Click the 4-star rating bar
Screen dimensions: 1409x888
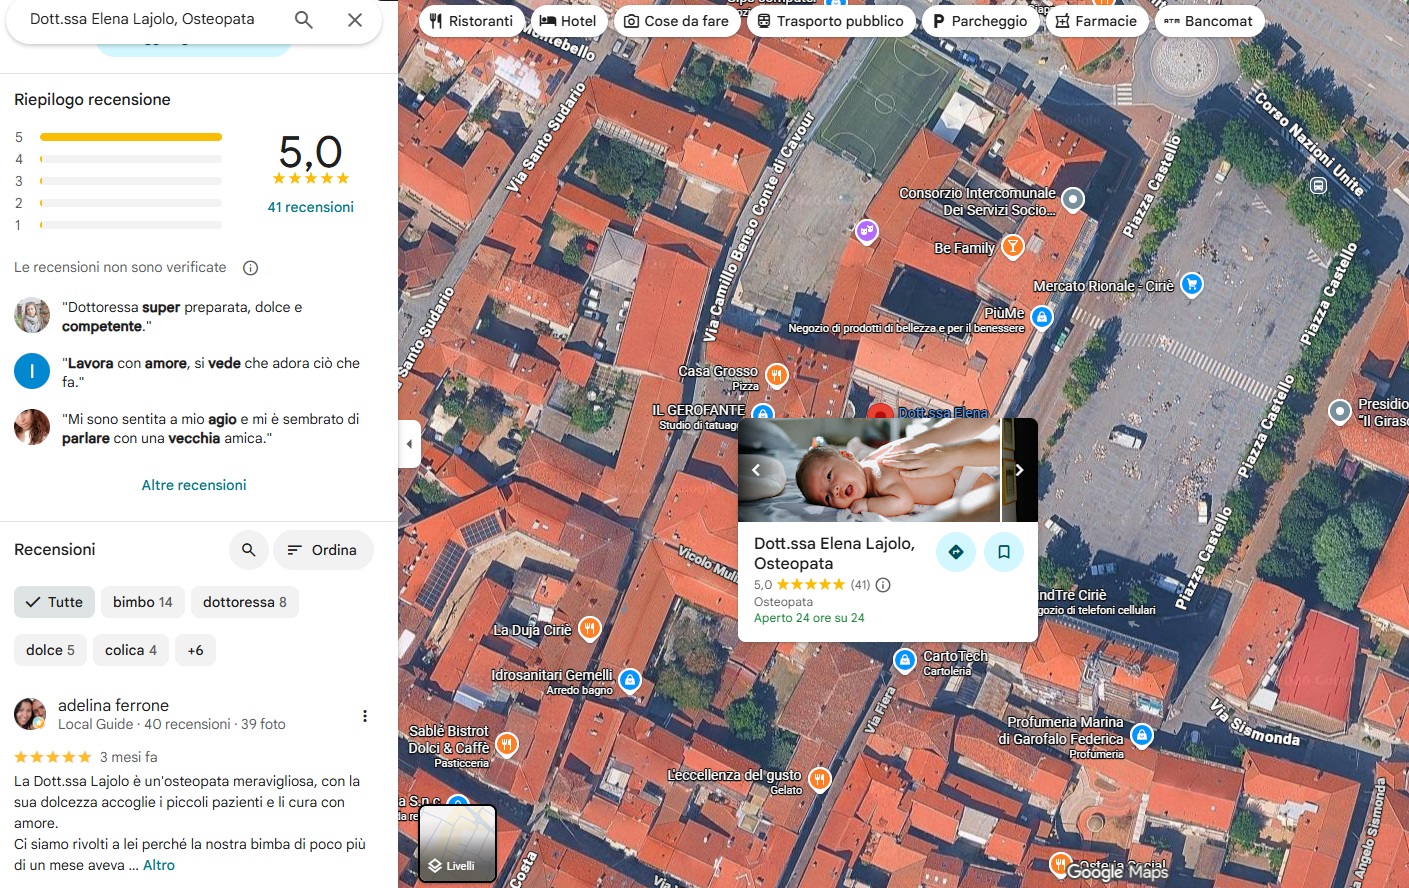(131, 159)
